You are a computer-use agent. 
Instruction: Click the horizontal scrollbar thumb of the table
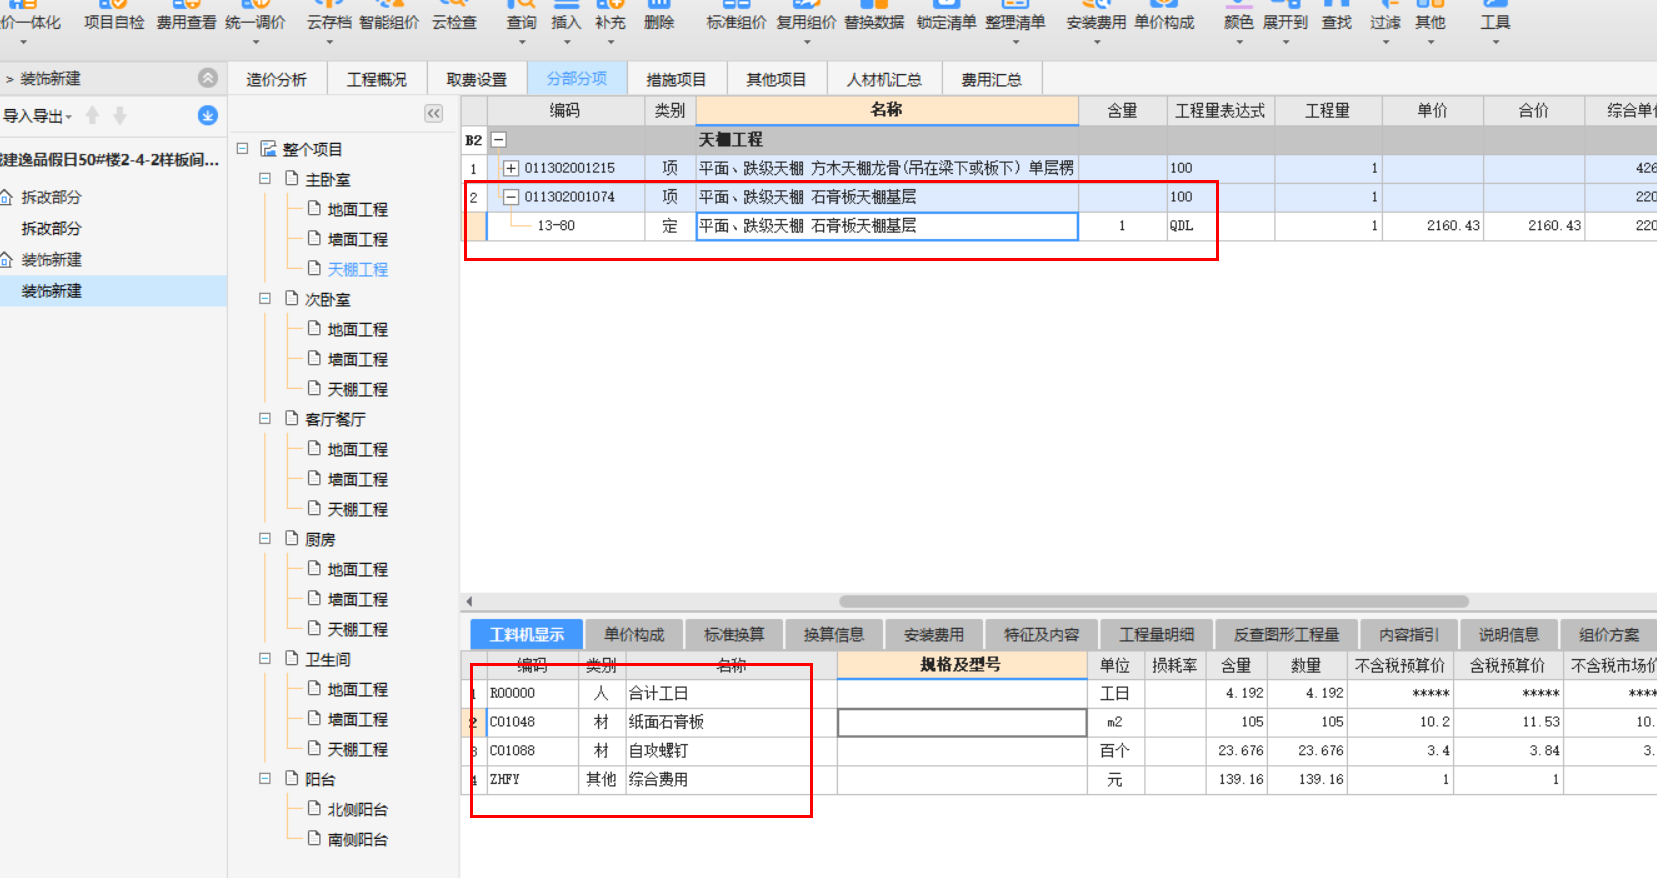(x=1154, y=602)
